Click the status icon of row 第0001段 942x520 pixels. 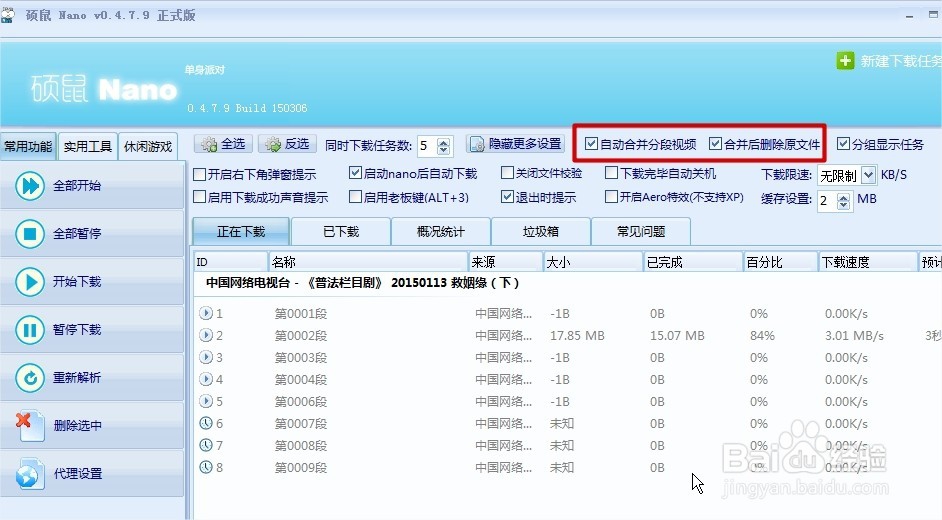click(x=206, y=313)
